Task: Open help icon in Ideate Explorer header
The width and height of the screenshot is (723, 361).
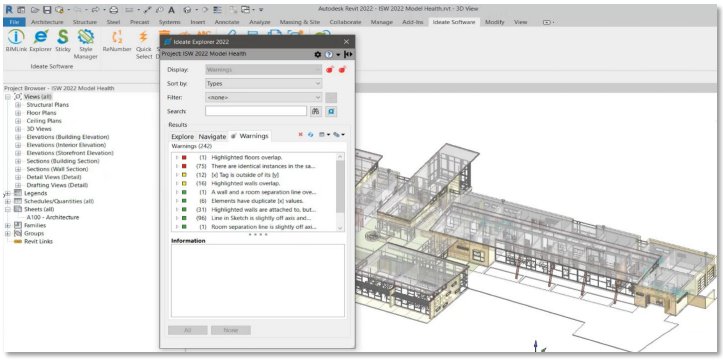Action: coord(329,54)
